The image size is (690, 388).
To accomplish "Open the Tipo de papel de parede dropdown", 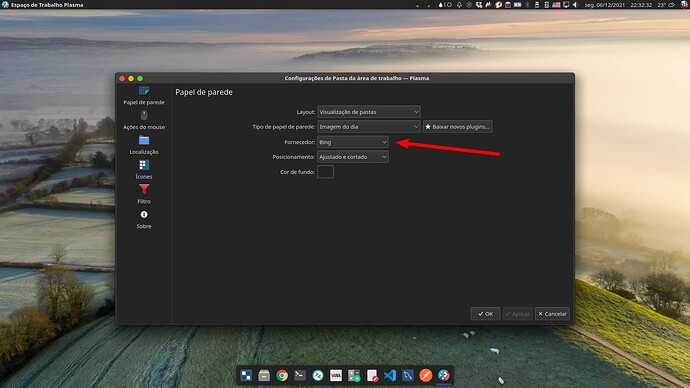I will pyautogui.click(x=369, y=127).
